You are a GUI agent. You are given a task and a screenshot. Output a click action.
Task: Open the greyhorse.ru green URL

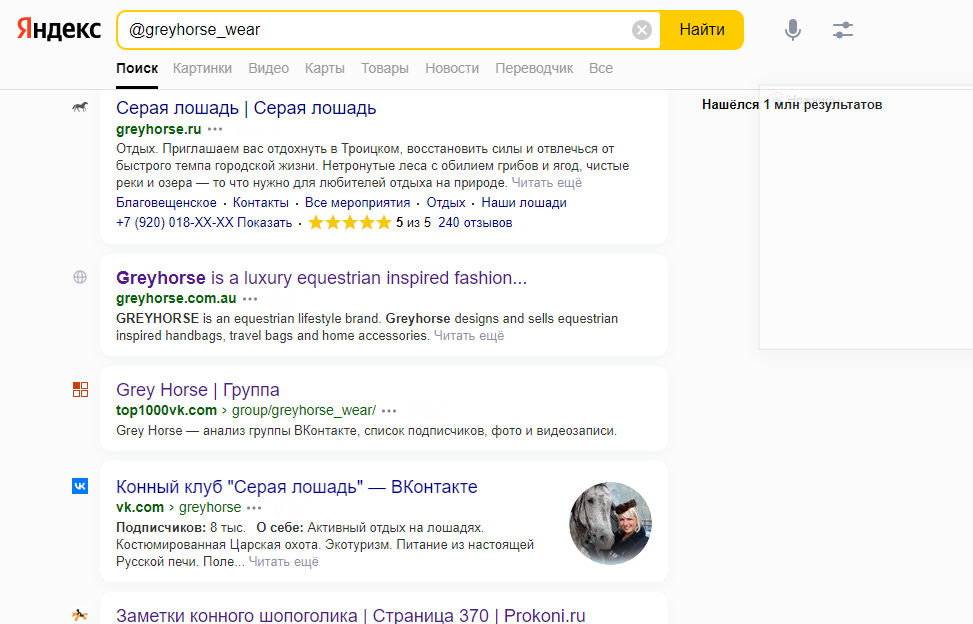point(159,129)
